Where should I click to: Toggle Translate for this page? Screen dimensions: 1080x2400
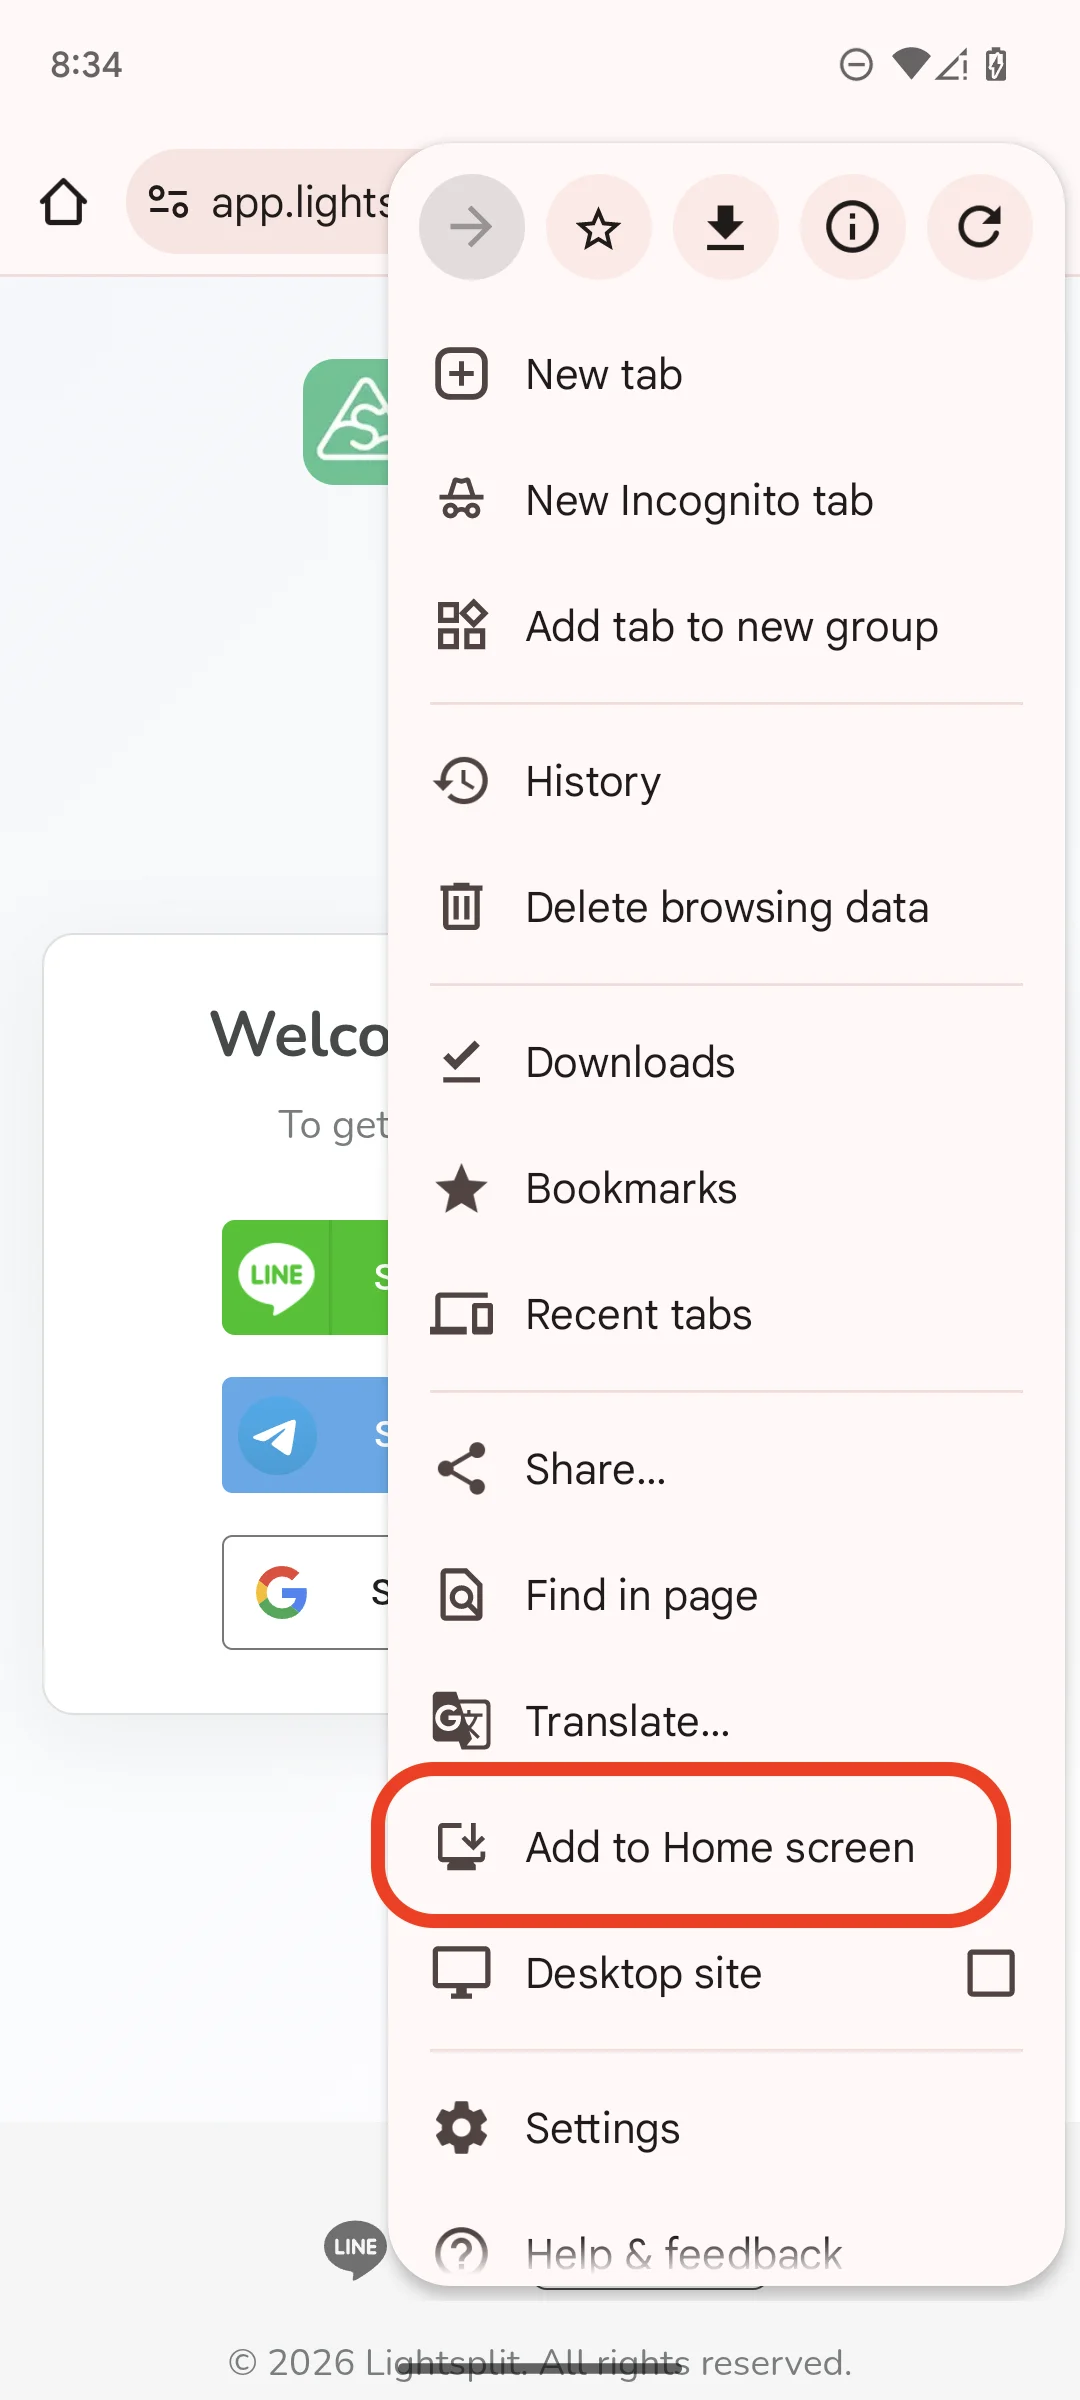tap(627, 1720)
